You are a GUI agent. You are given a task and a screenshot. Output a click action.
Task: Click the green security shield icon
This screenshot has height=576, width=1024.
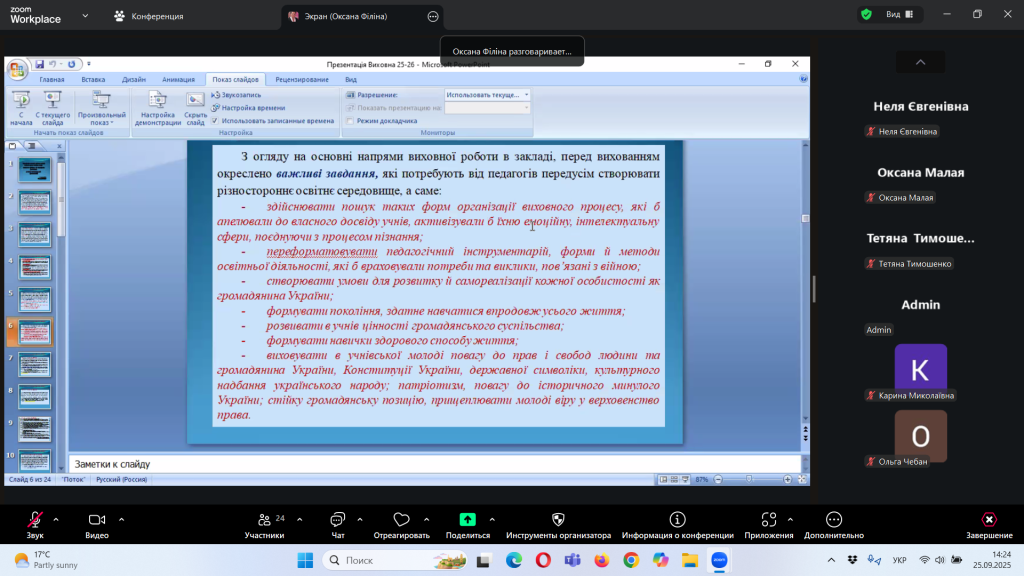coord(865,14)
